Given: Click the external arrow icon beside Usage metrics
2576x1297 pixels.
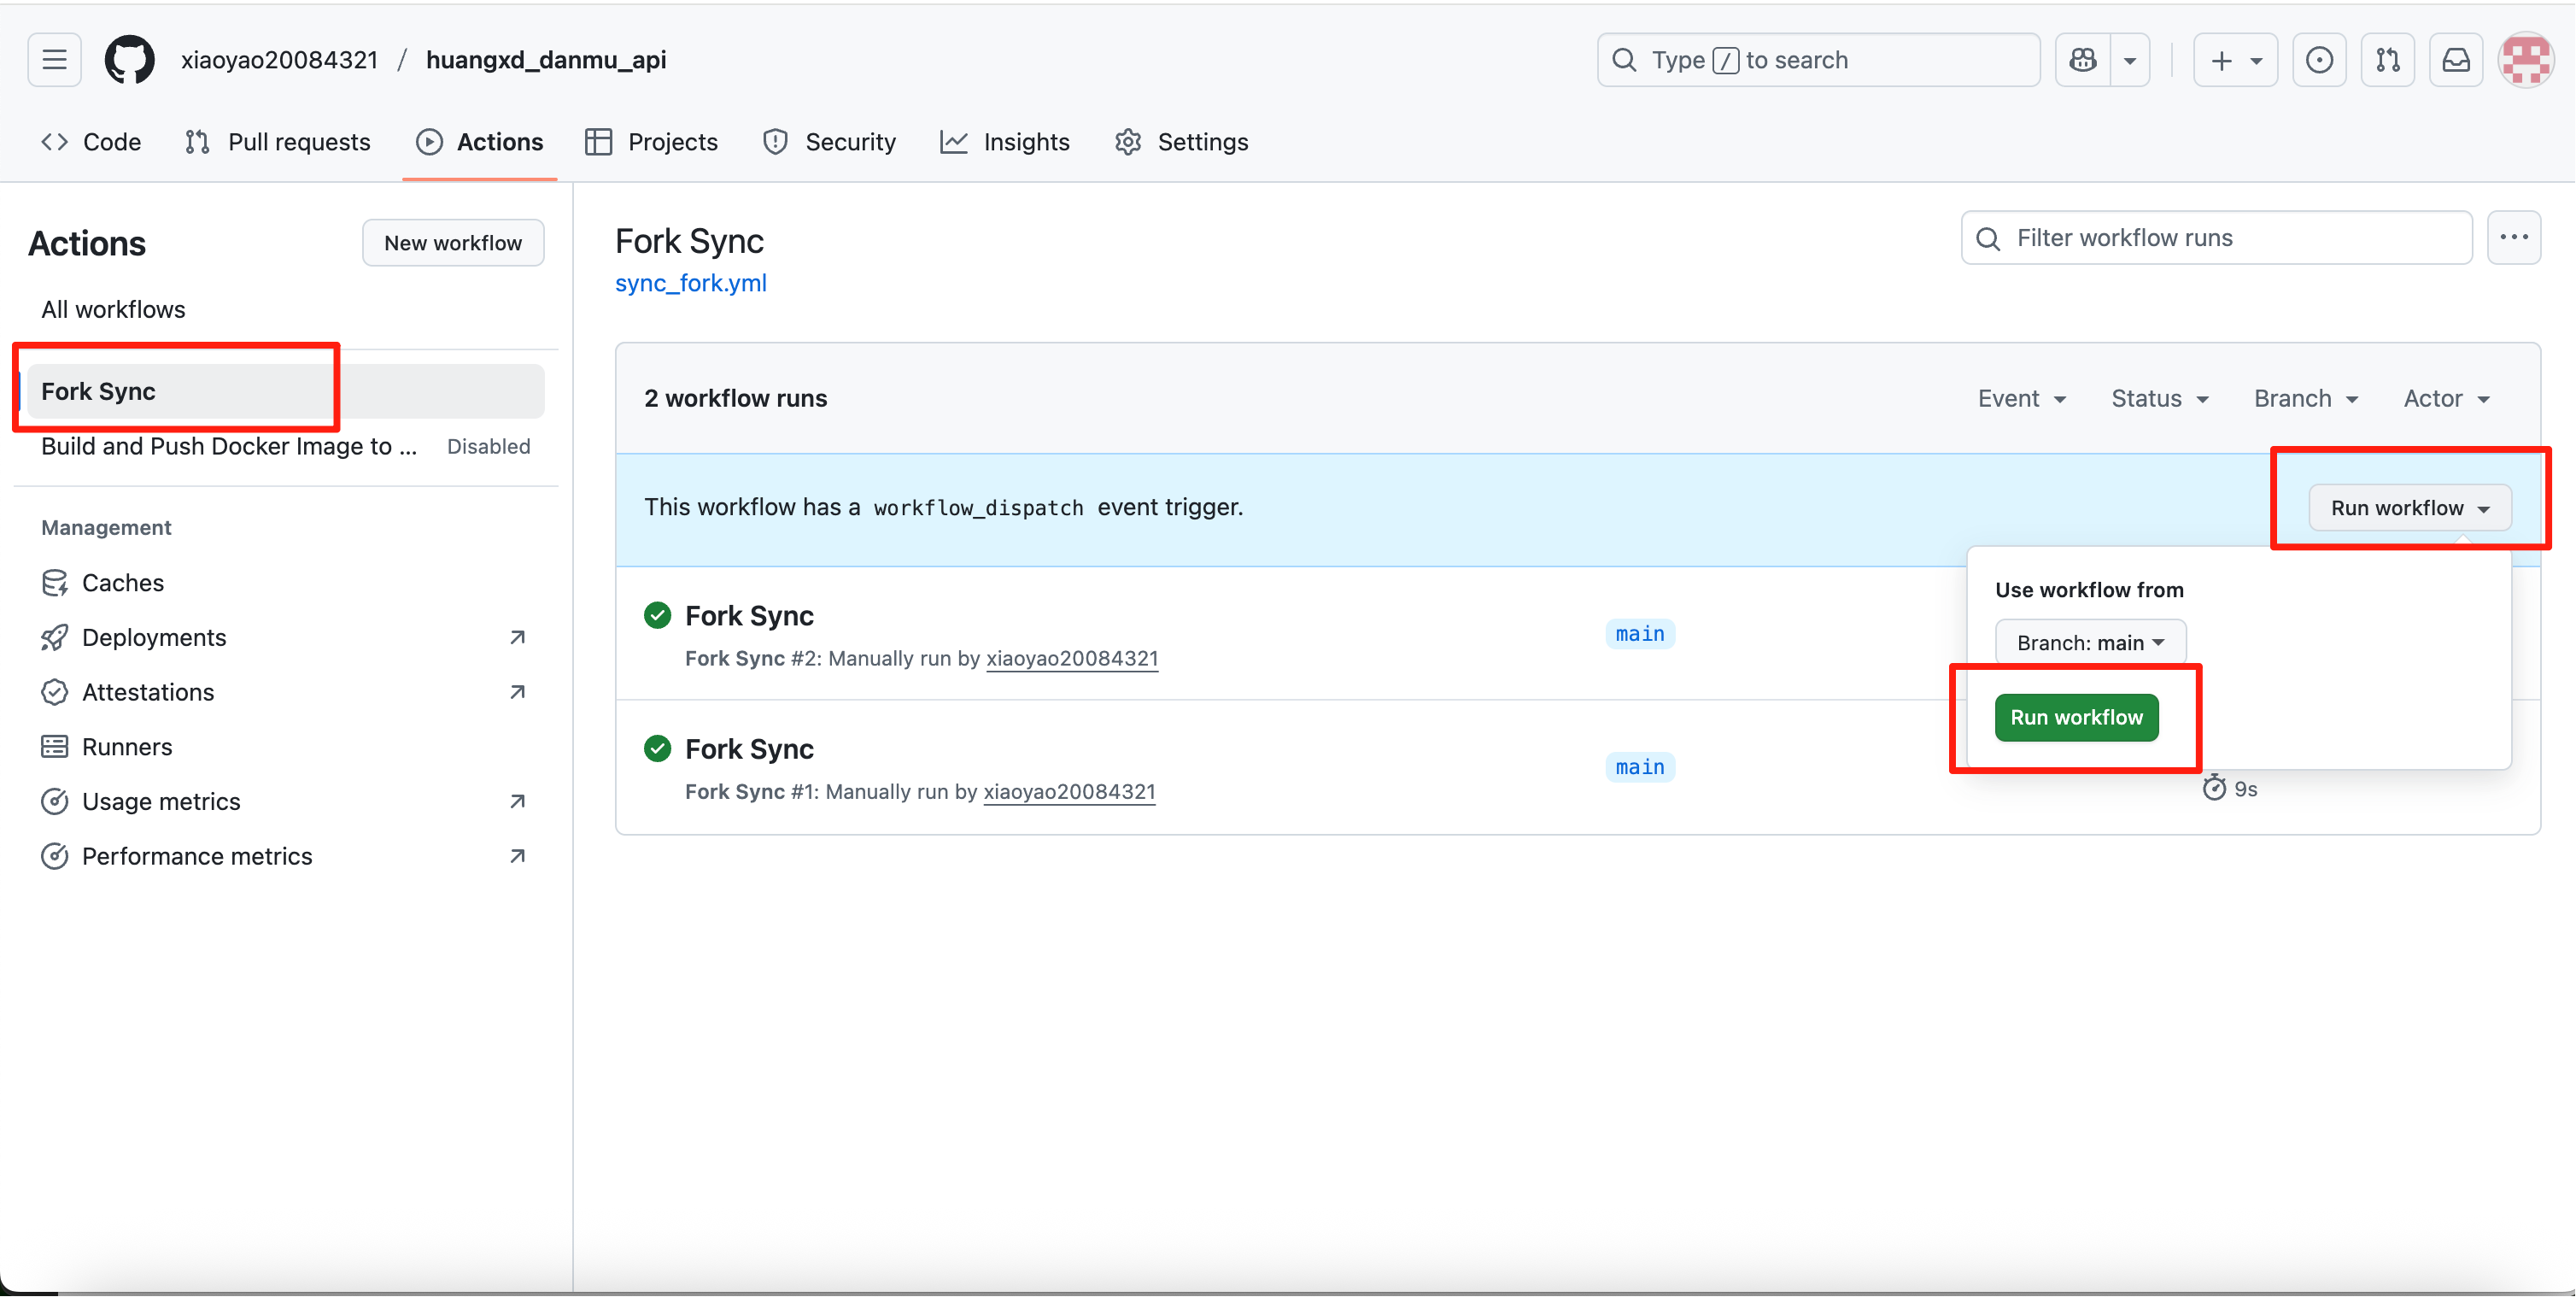Looking at the screenshot, I should click(517, 801).
